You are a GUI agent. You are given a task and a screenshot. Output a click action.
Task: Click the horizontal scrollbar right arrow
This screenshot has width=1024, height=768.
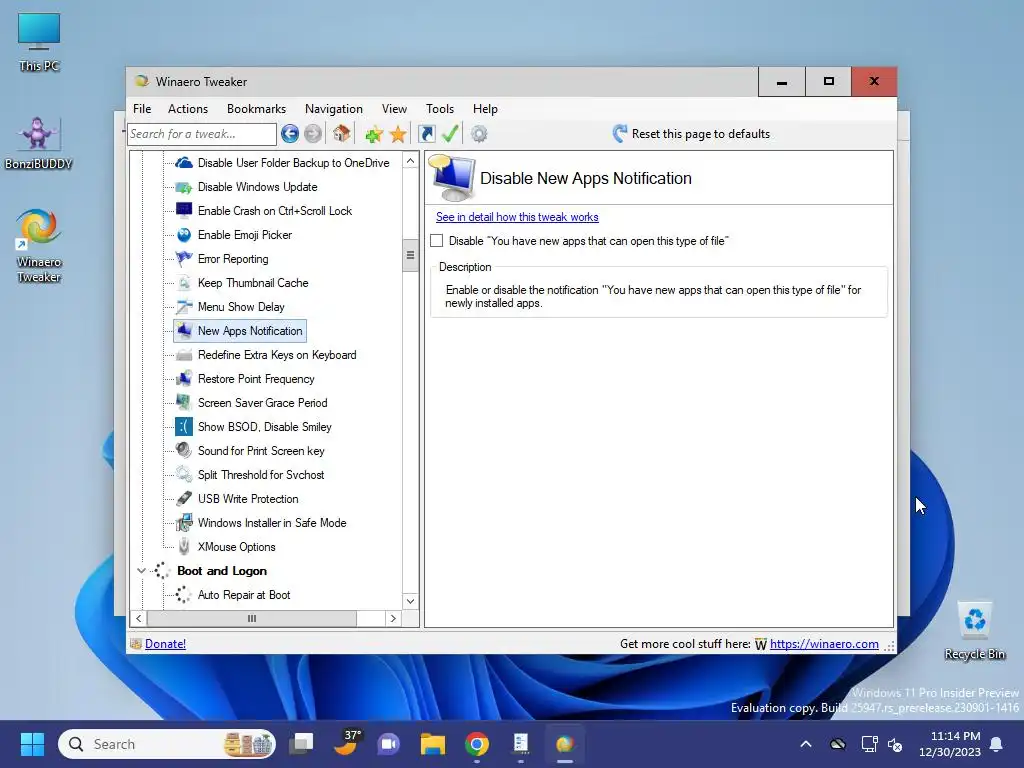(392, 618)
